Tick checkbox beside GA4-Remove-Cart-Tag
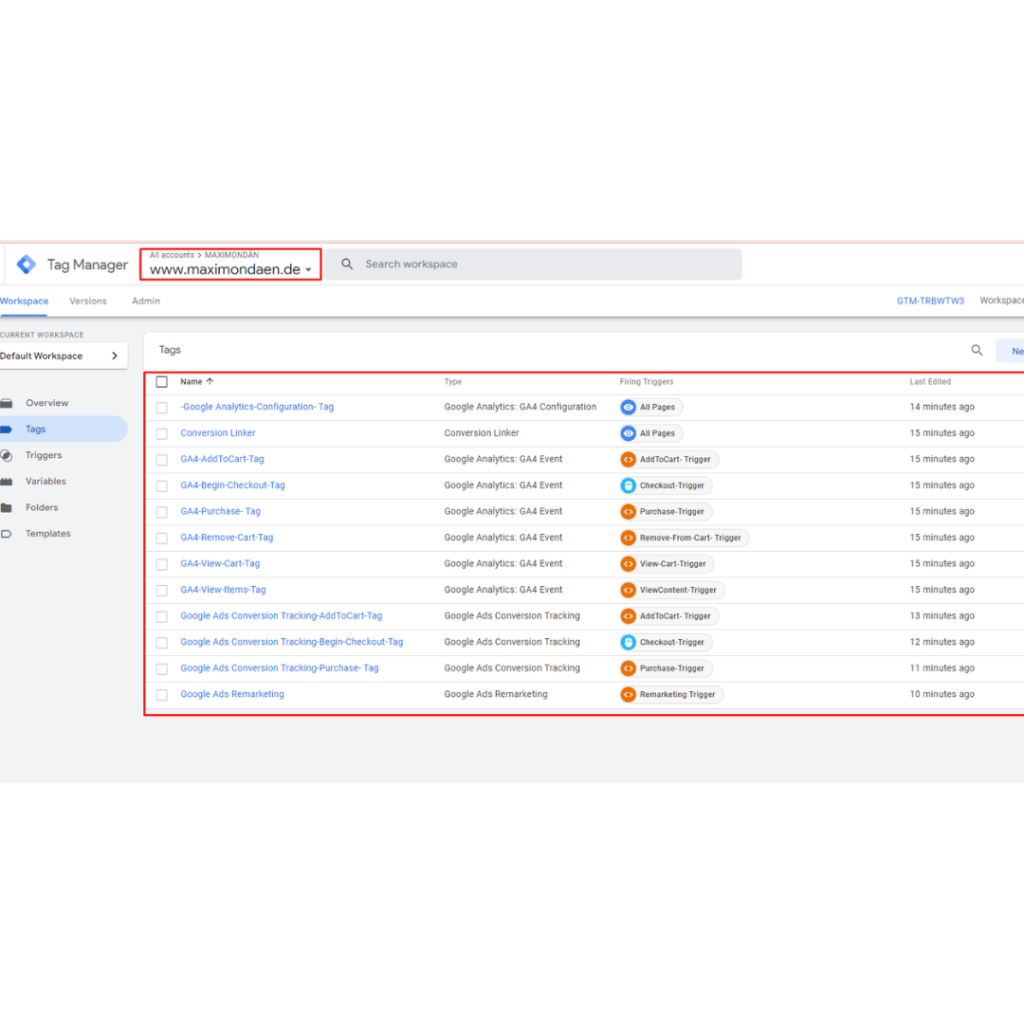This screenshot has width=1024, height=1024. pos(162,538)
